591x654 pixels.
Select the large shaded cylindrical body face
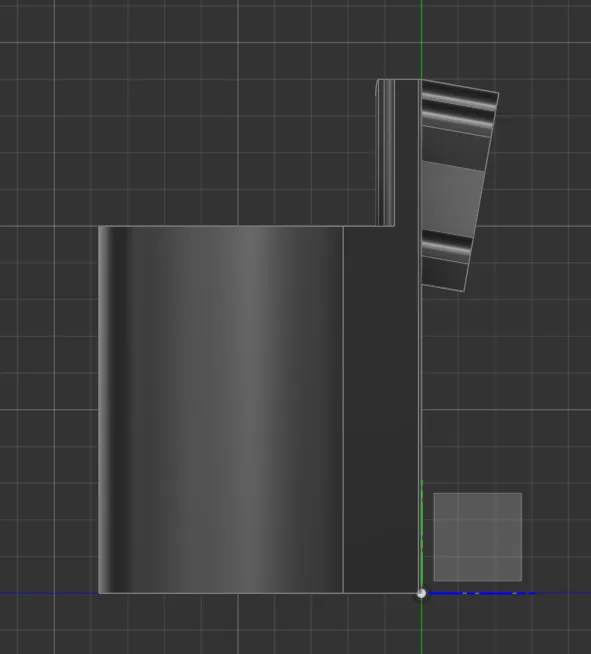point(221,409)
